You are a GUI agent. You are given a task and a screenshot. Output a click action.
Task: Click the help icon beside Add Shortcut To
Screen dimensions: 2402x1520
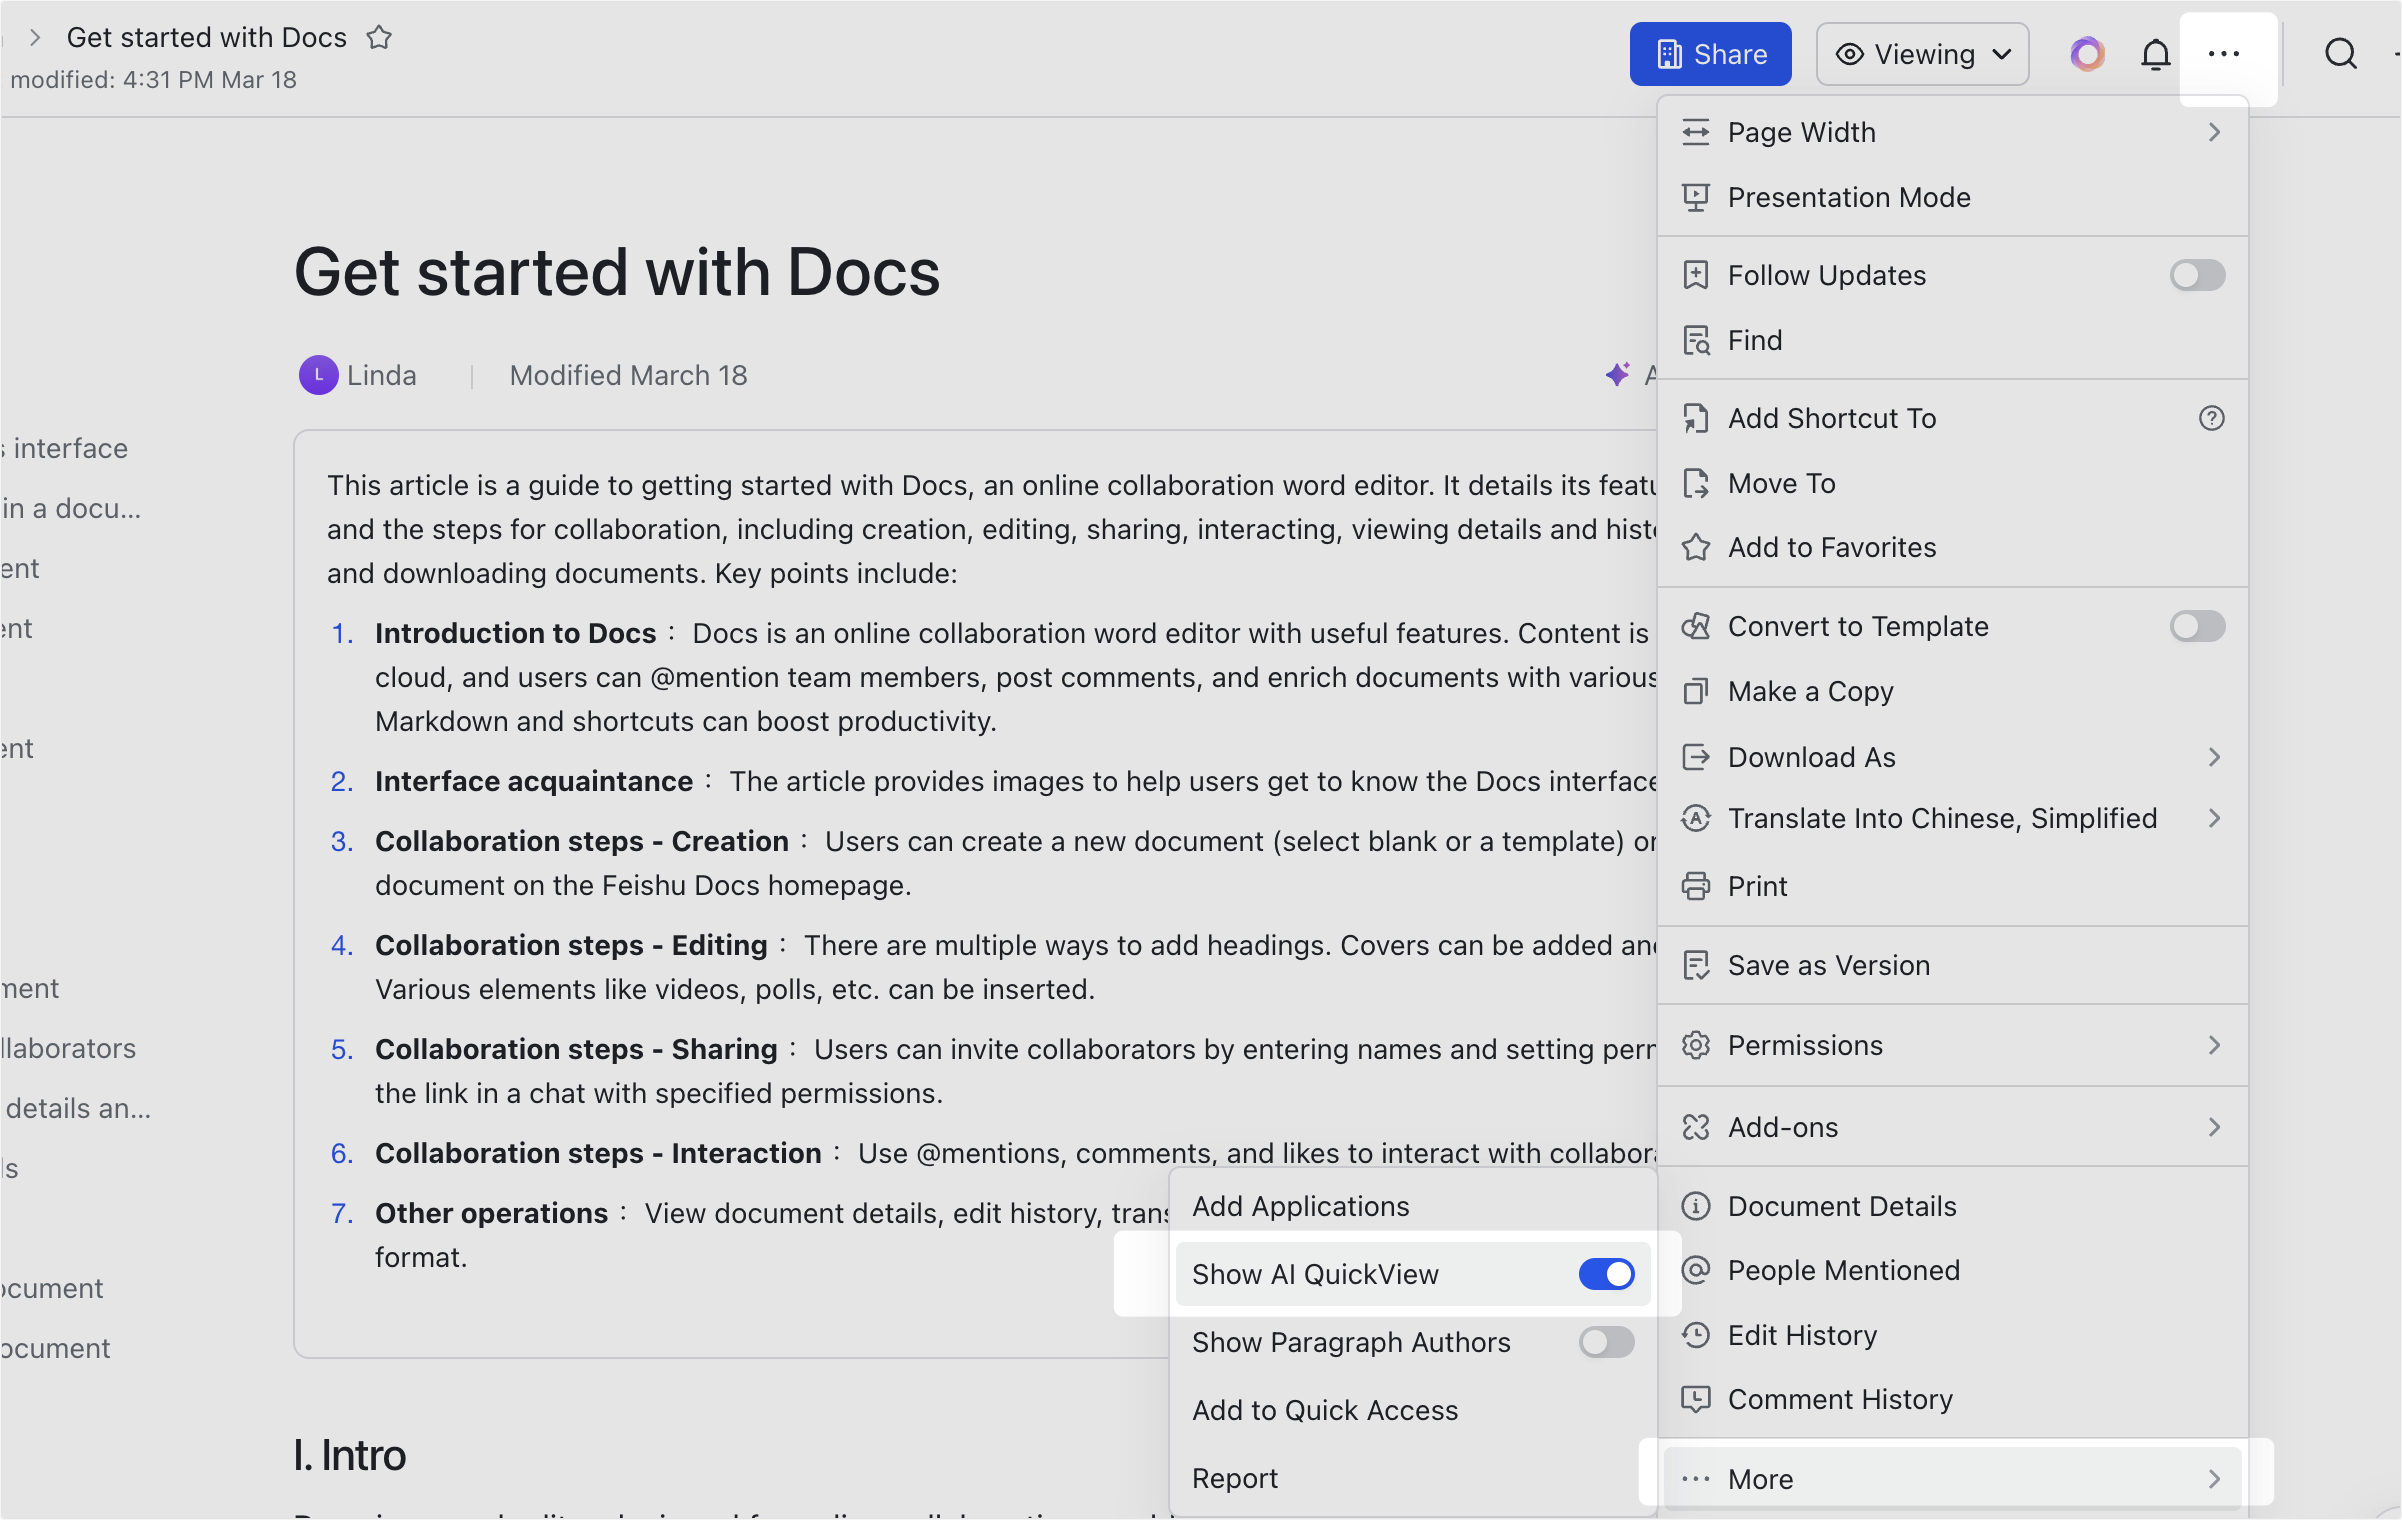coord(2211,418)
